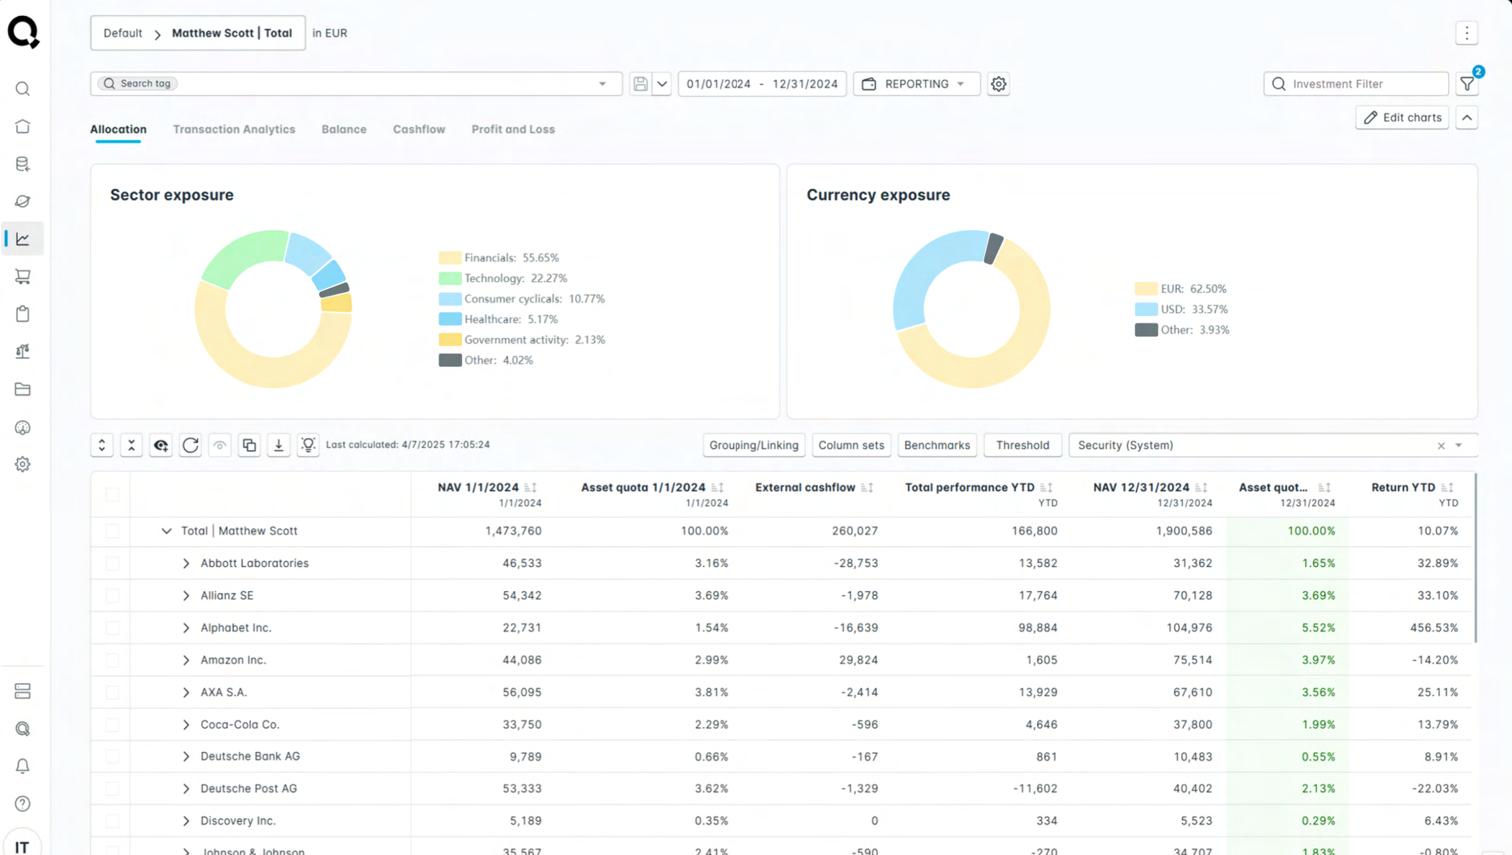The image size is (1512, 855).
Task: Expand the Alphabet Inc. row
Action: pyautogui.click(x=186, y=628)
